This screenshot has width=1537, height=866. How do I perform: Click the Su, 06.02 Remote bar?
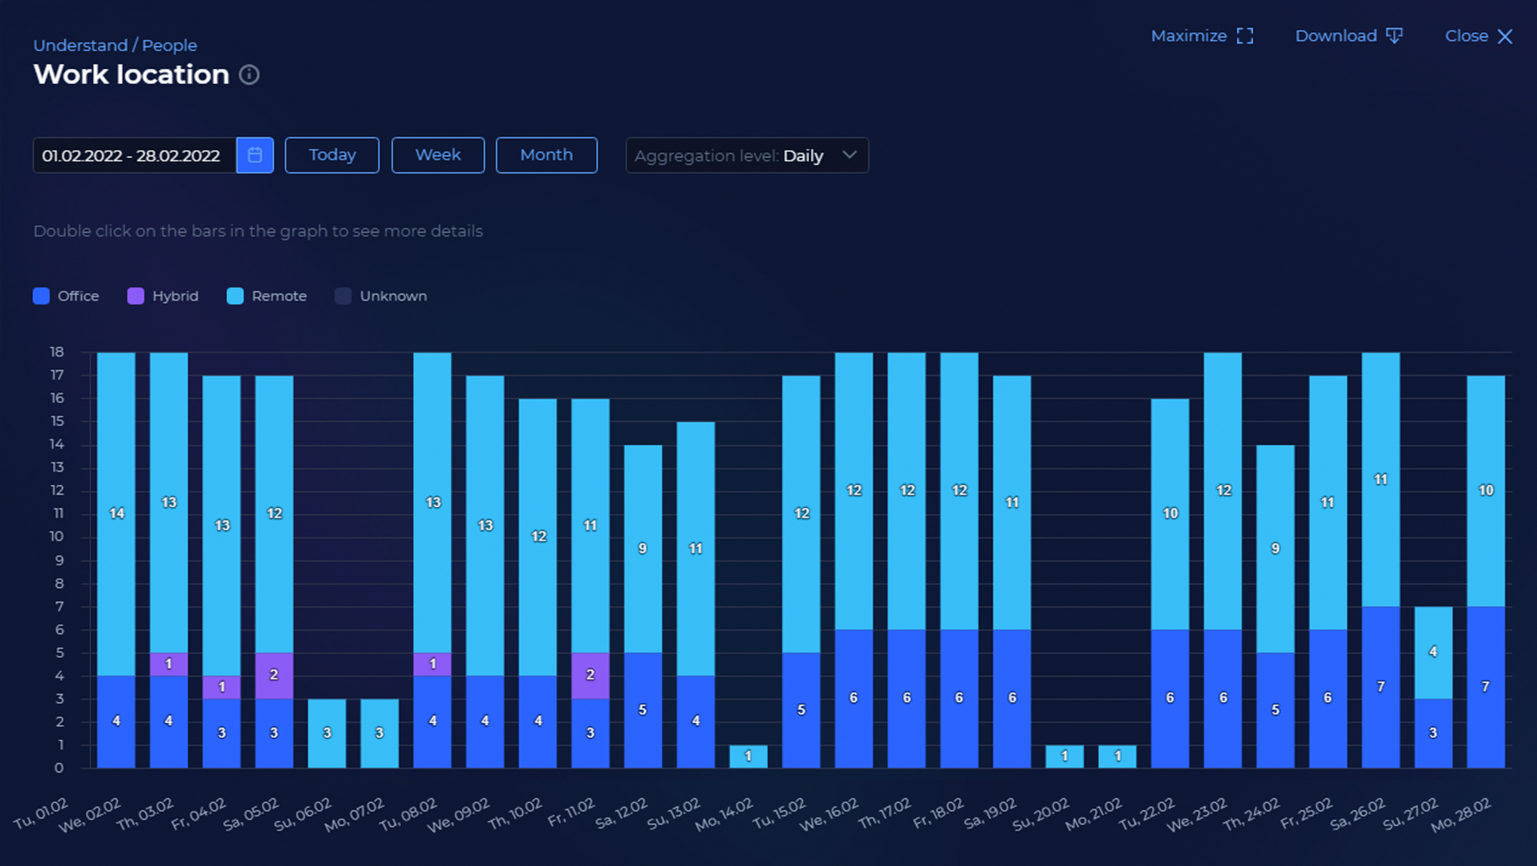coord(379,733)
